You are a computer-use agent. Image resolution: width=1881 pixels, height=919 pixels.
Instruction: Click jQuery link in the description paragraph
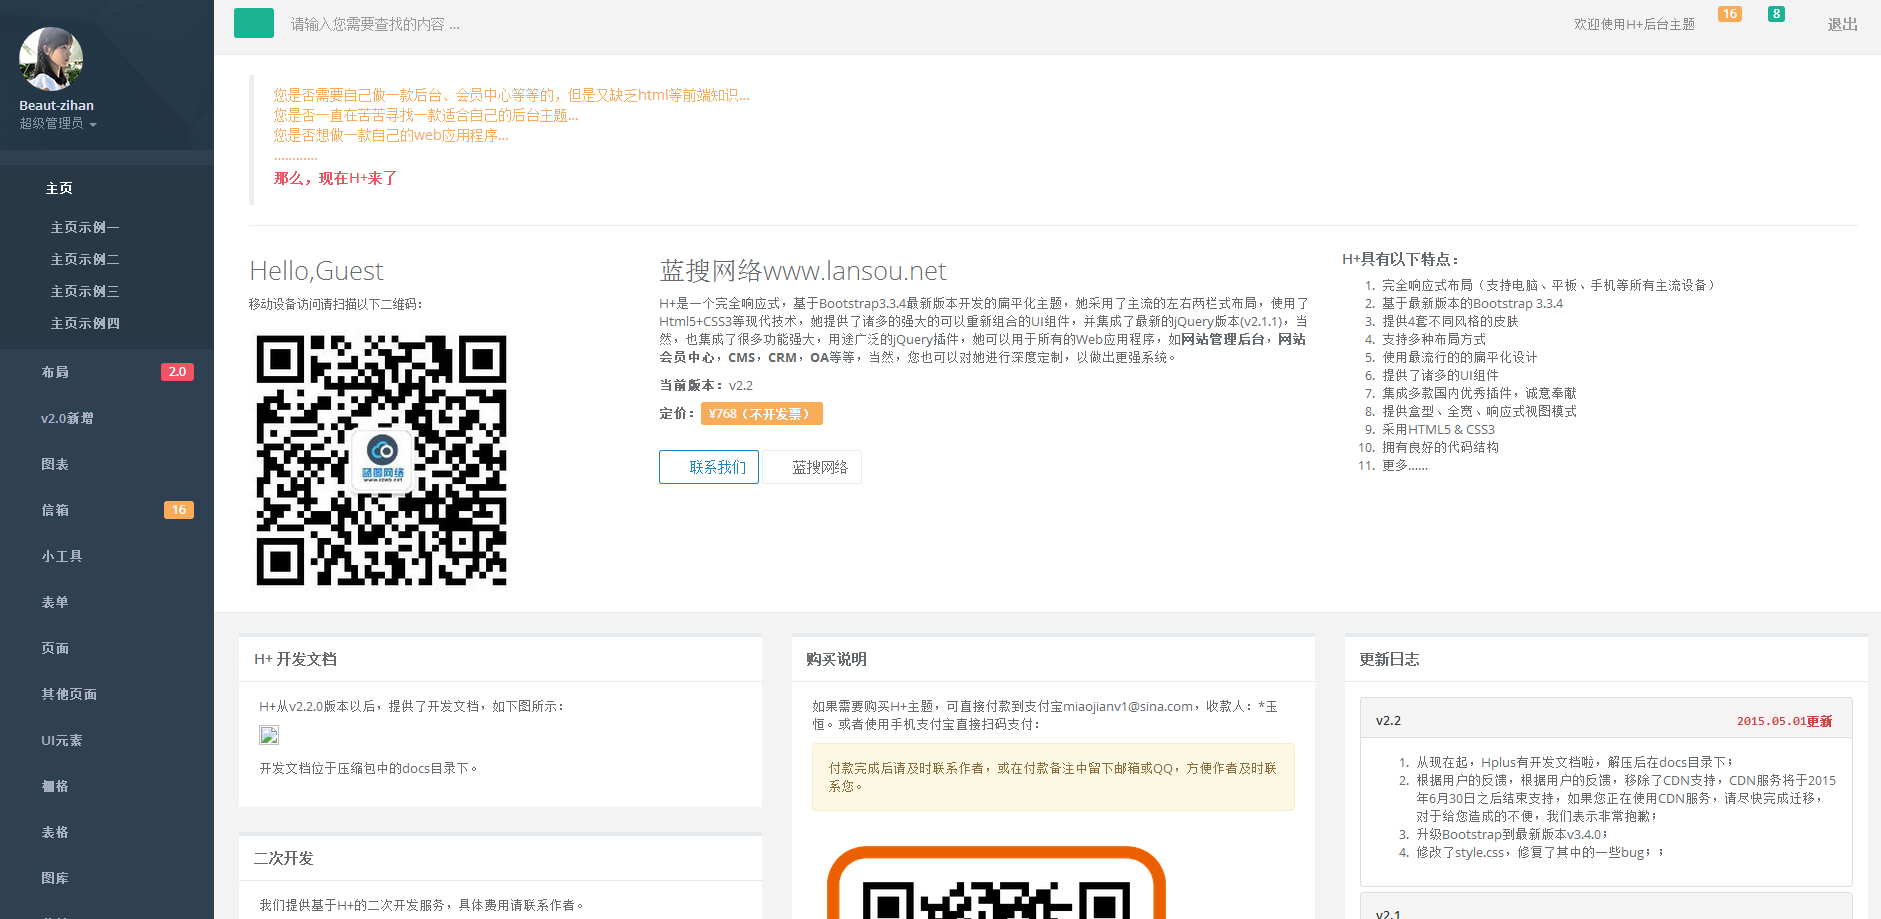coord(1193,321)
